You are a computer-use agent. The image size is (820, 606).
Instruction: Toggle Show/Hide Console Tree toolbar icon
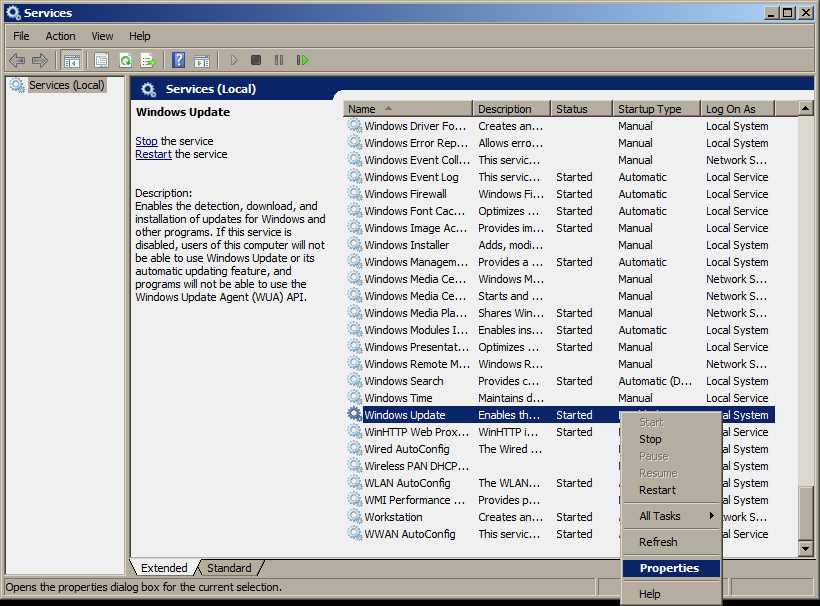72,60
